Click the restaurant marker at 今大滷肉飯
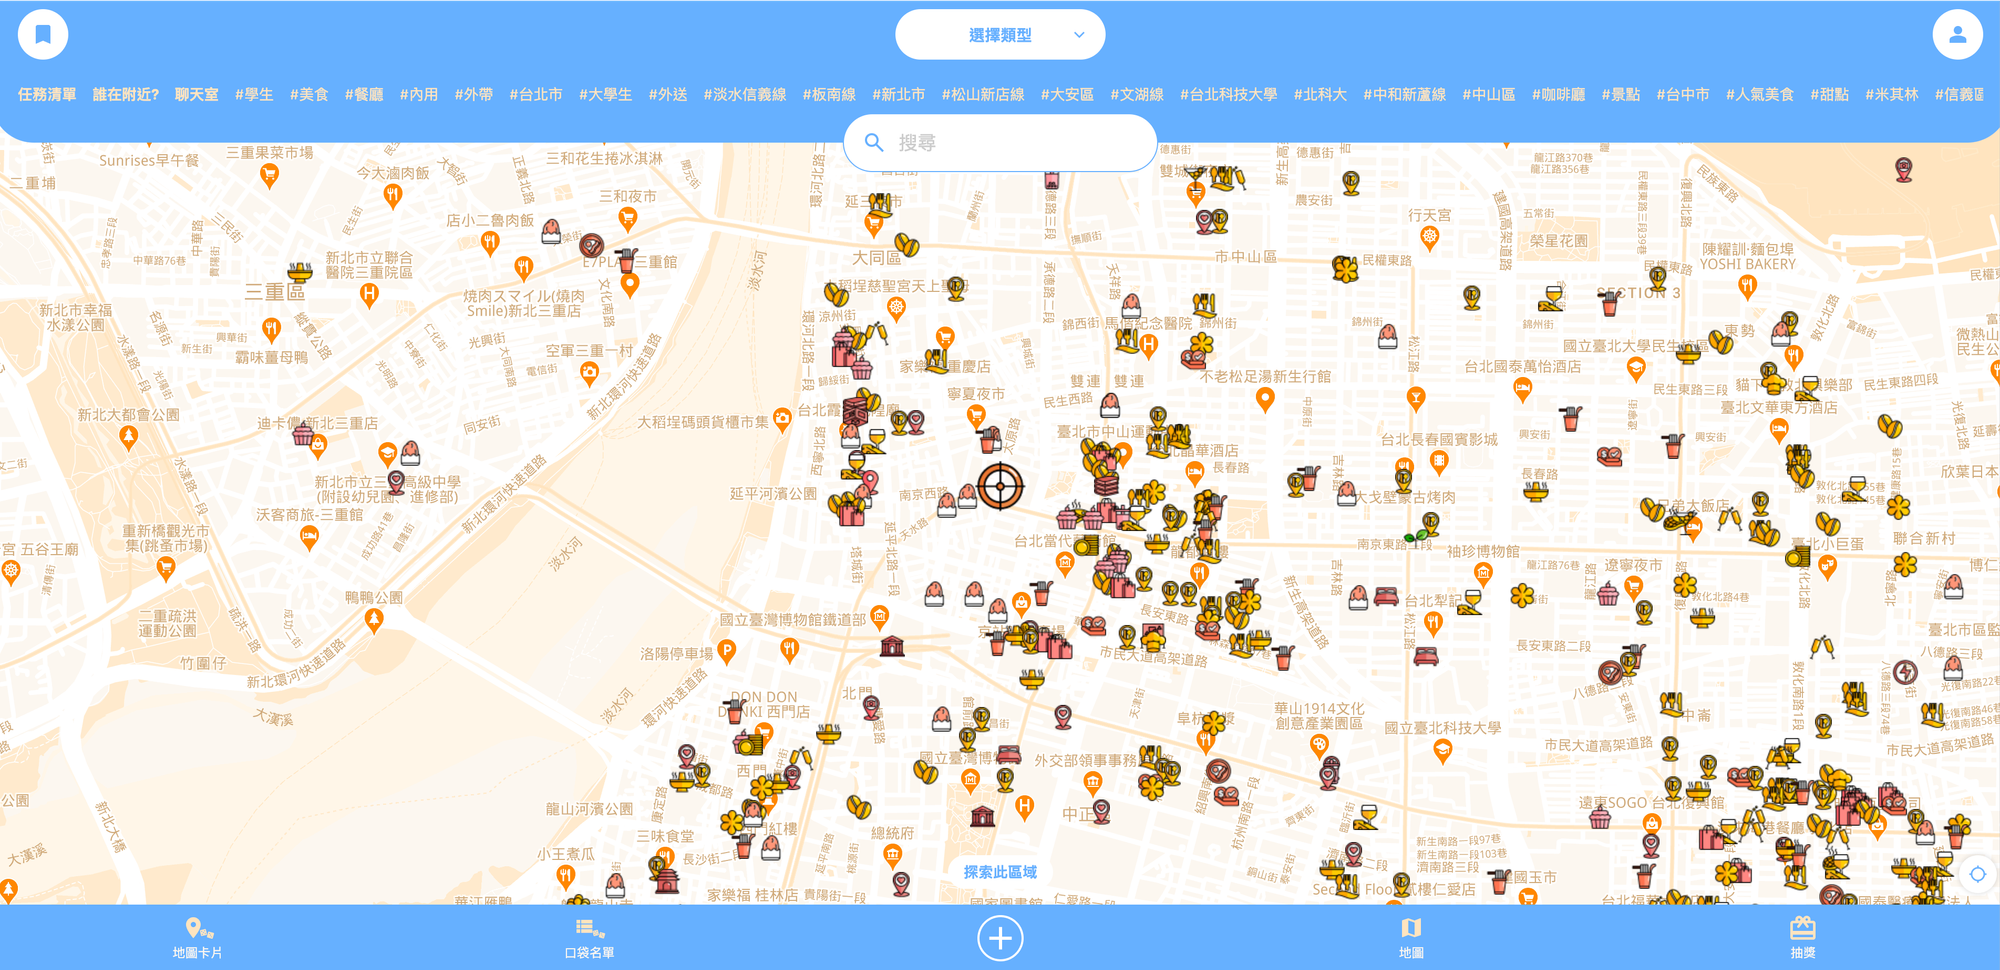 (x=393, y=195)
